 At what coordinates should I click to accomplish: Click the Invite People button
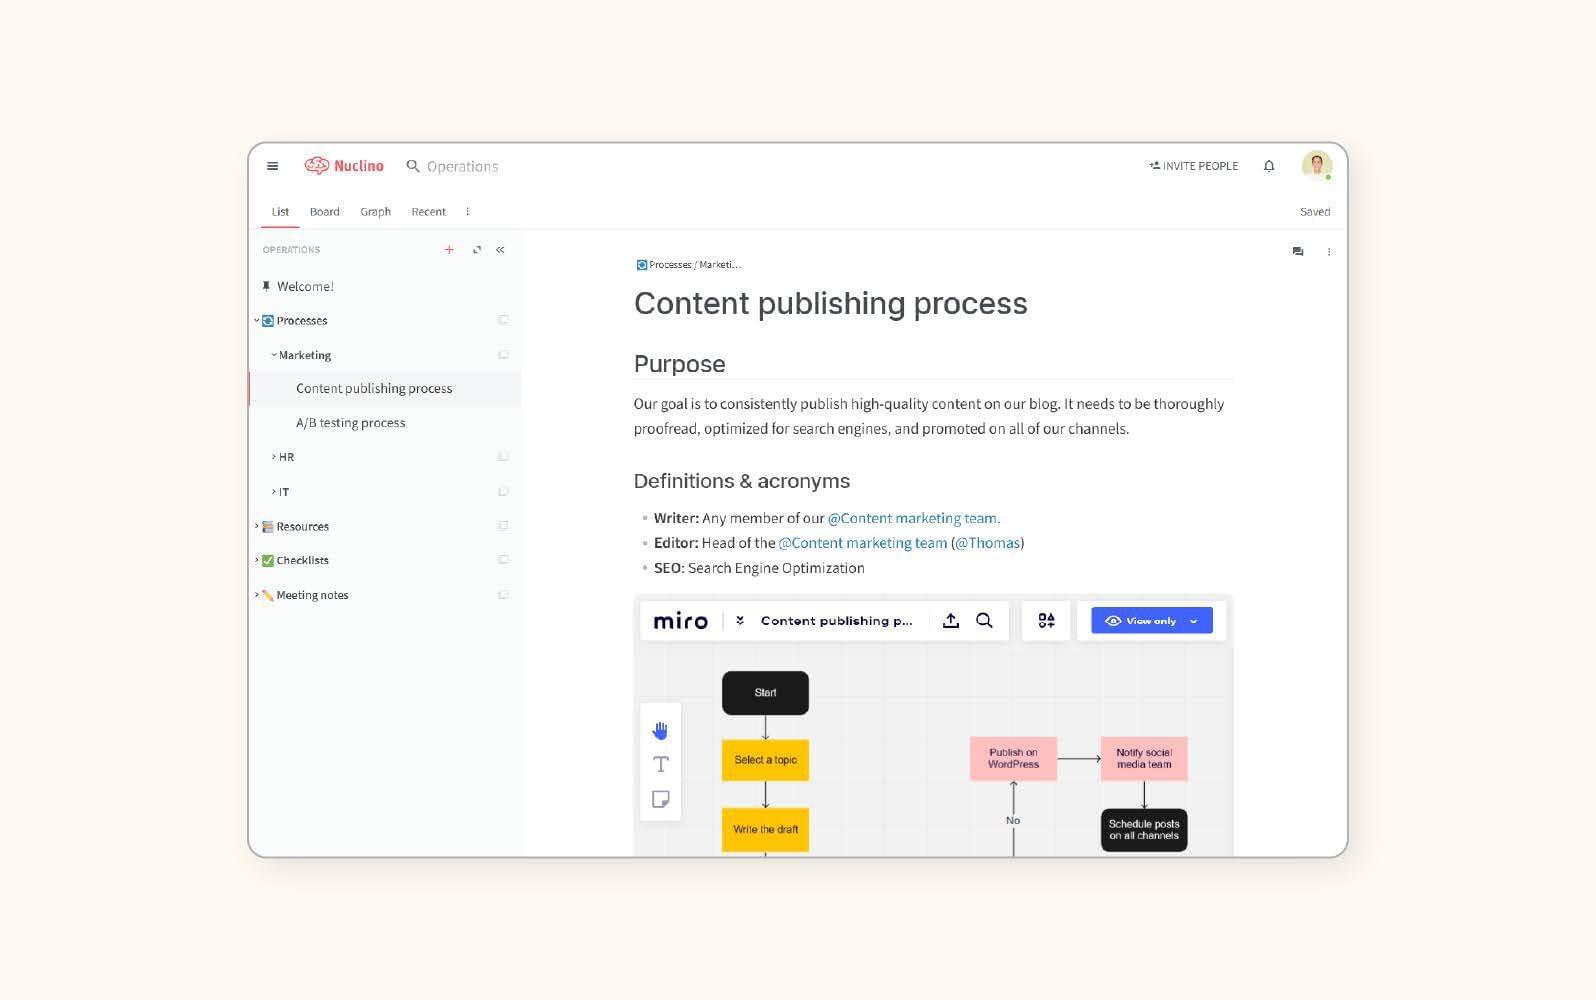pos(1194,166)
